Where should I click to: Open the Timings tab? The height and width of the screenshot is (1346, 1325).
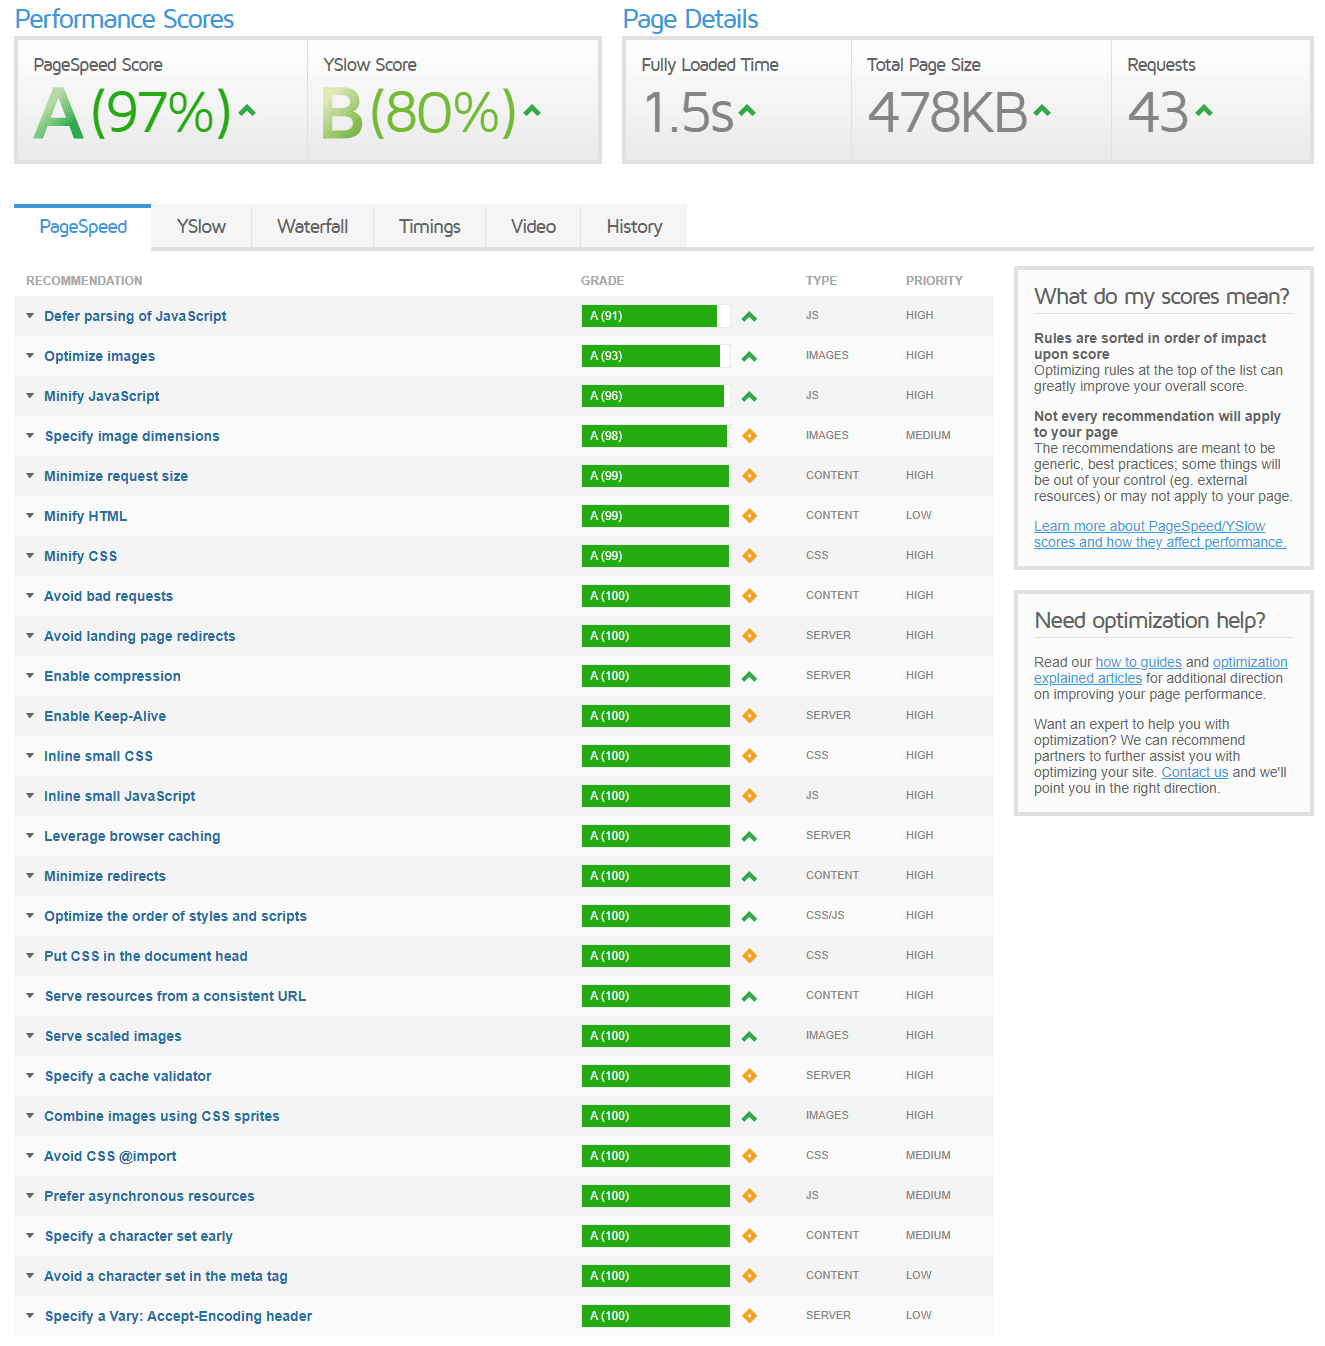(430, 227)
